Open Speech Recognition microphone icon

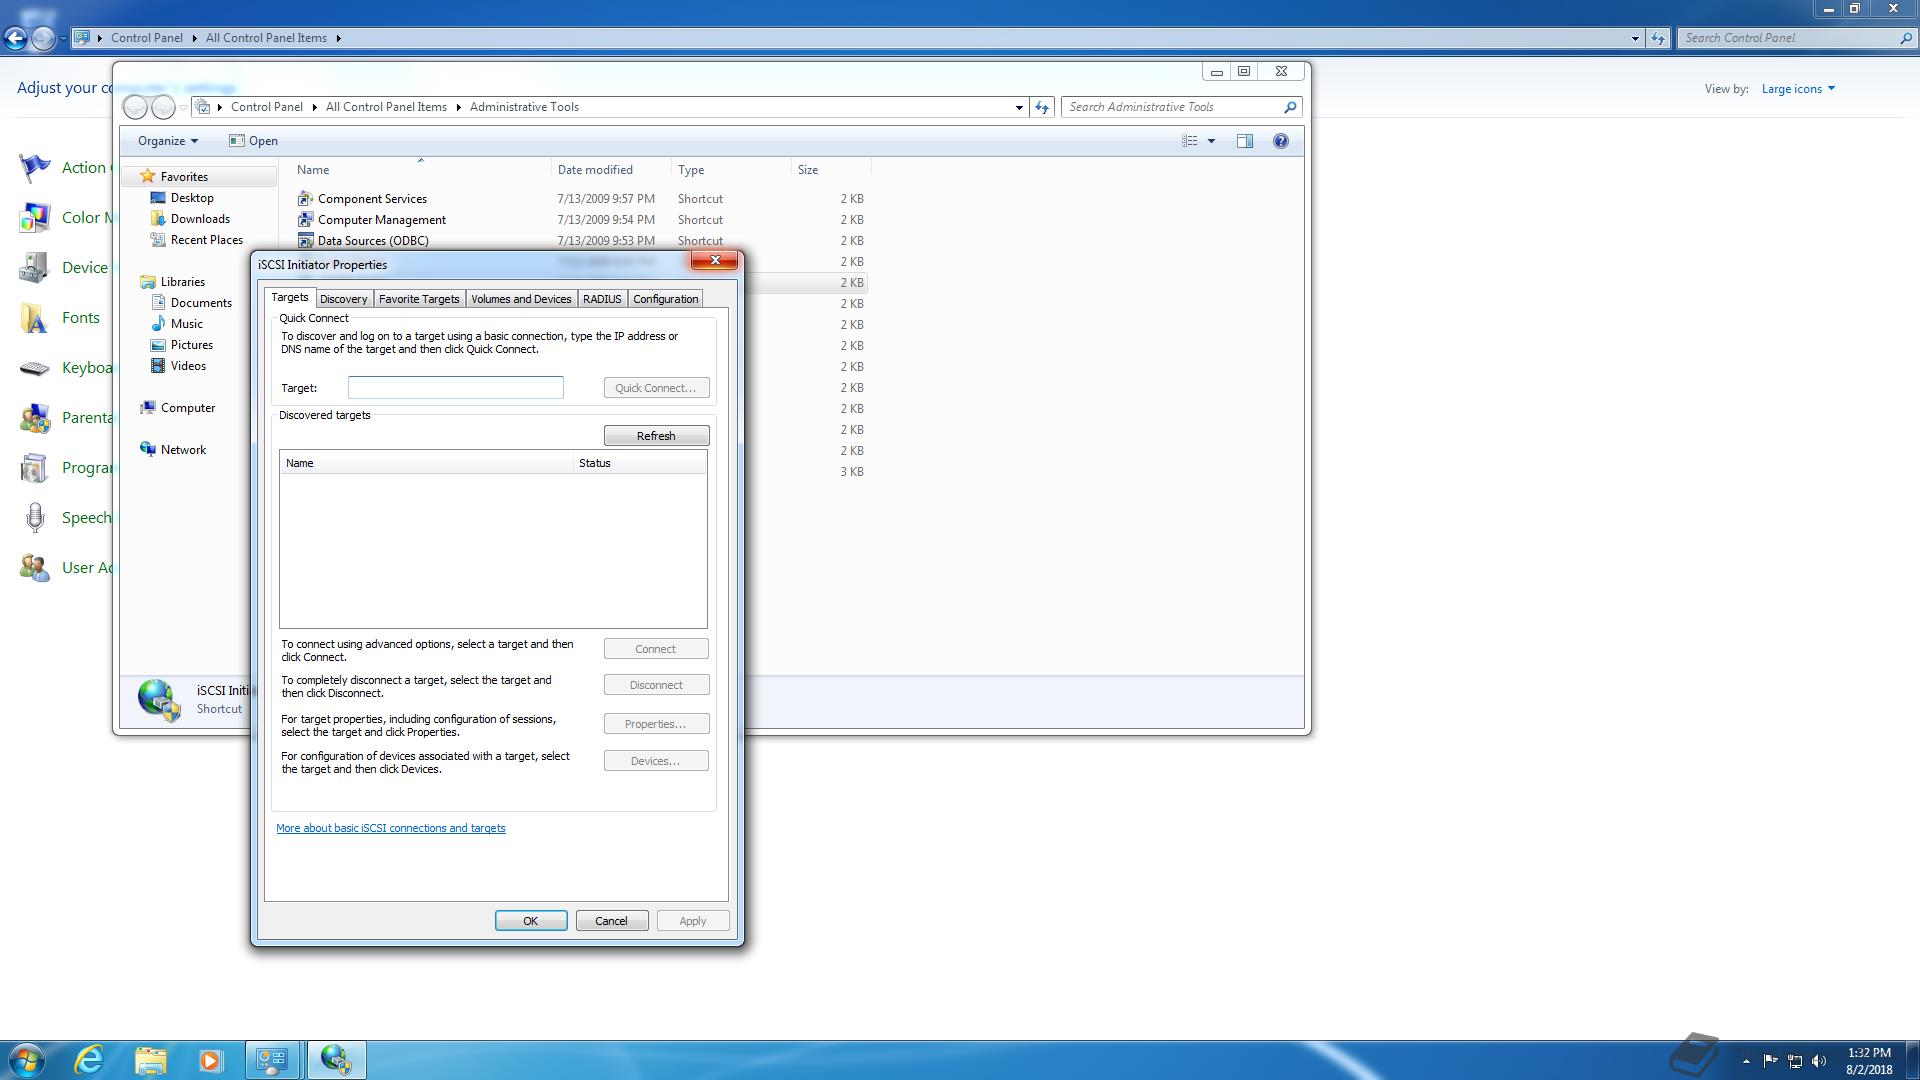[x=35, y=518]
